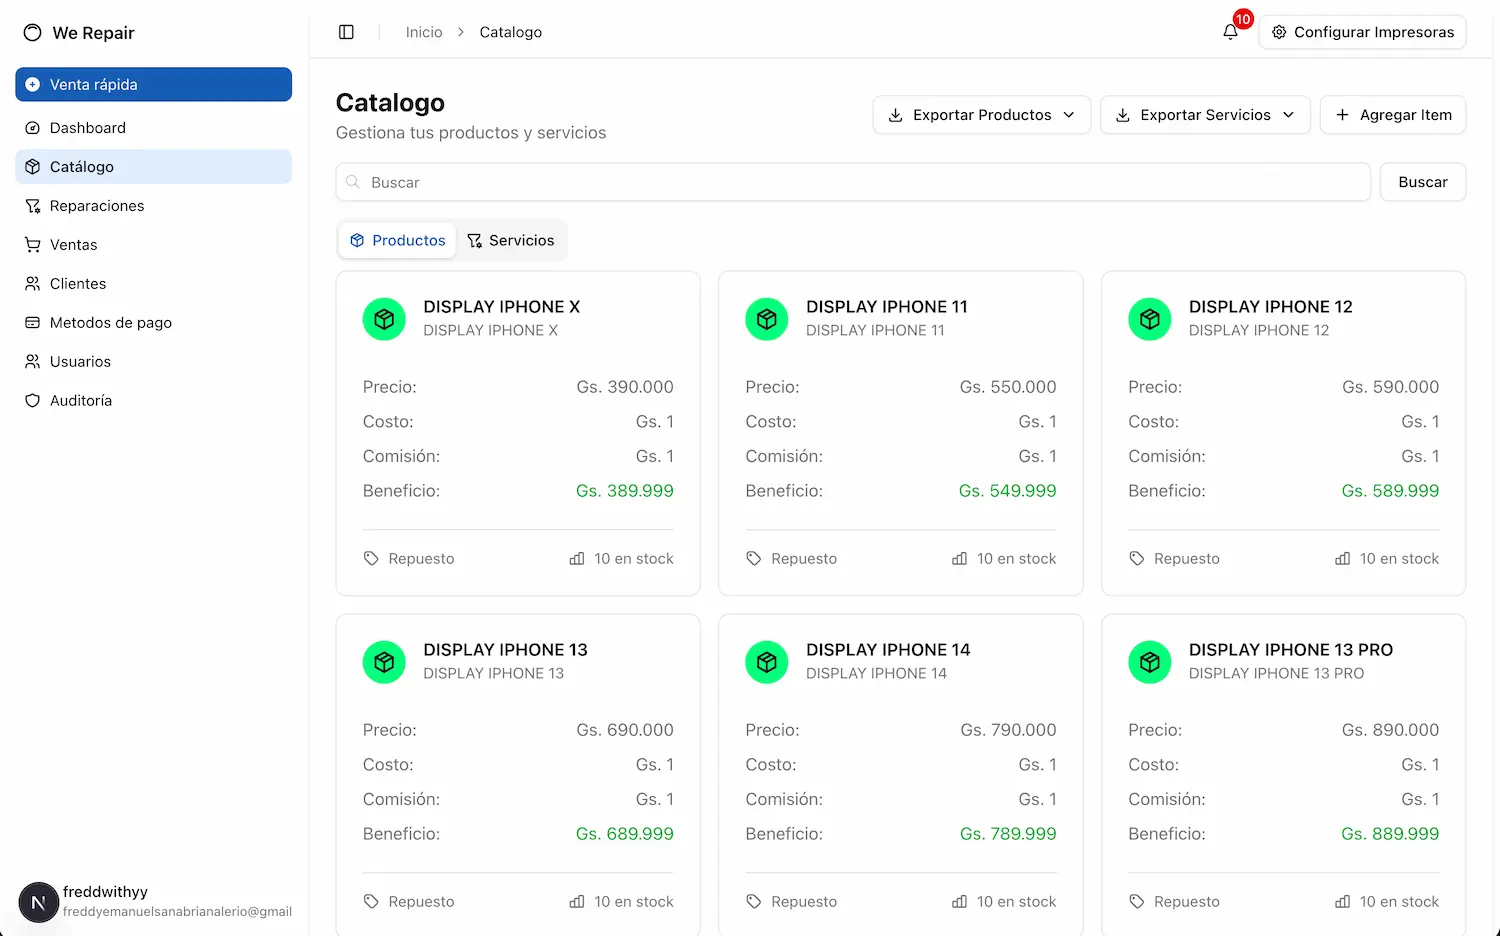Click 10 en stock on DISPLAY IPHONE 14 card
The image size is (1500, 936).
[x=1016, y=902]
